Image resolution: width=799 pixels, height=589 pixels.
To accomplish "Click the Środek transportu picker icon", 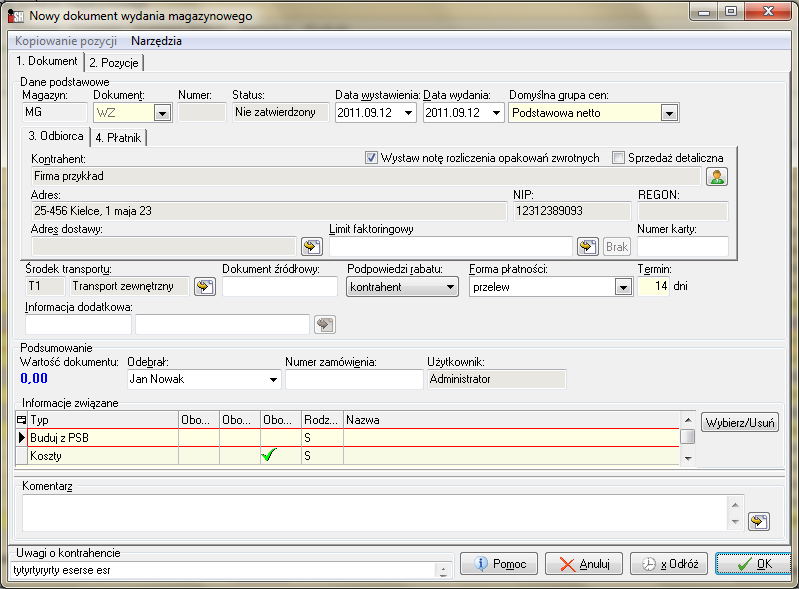I will click(x=205, y=286).
